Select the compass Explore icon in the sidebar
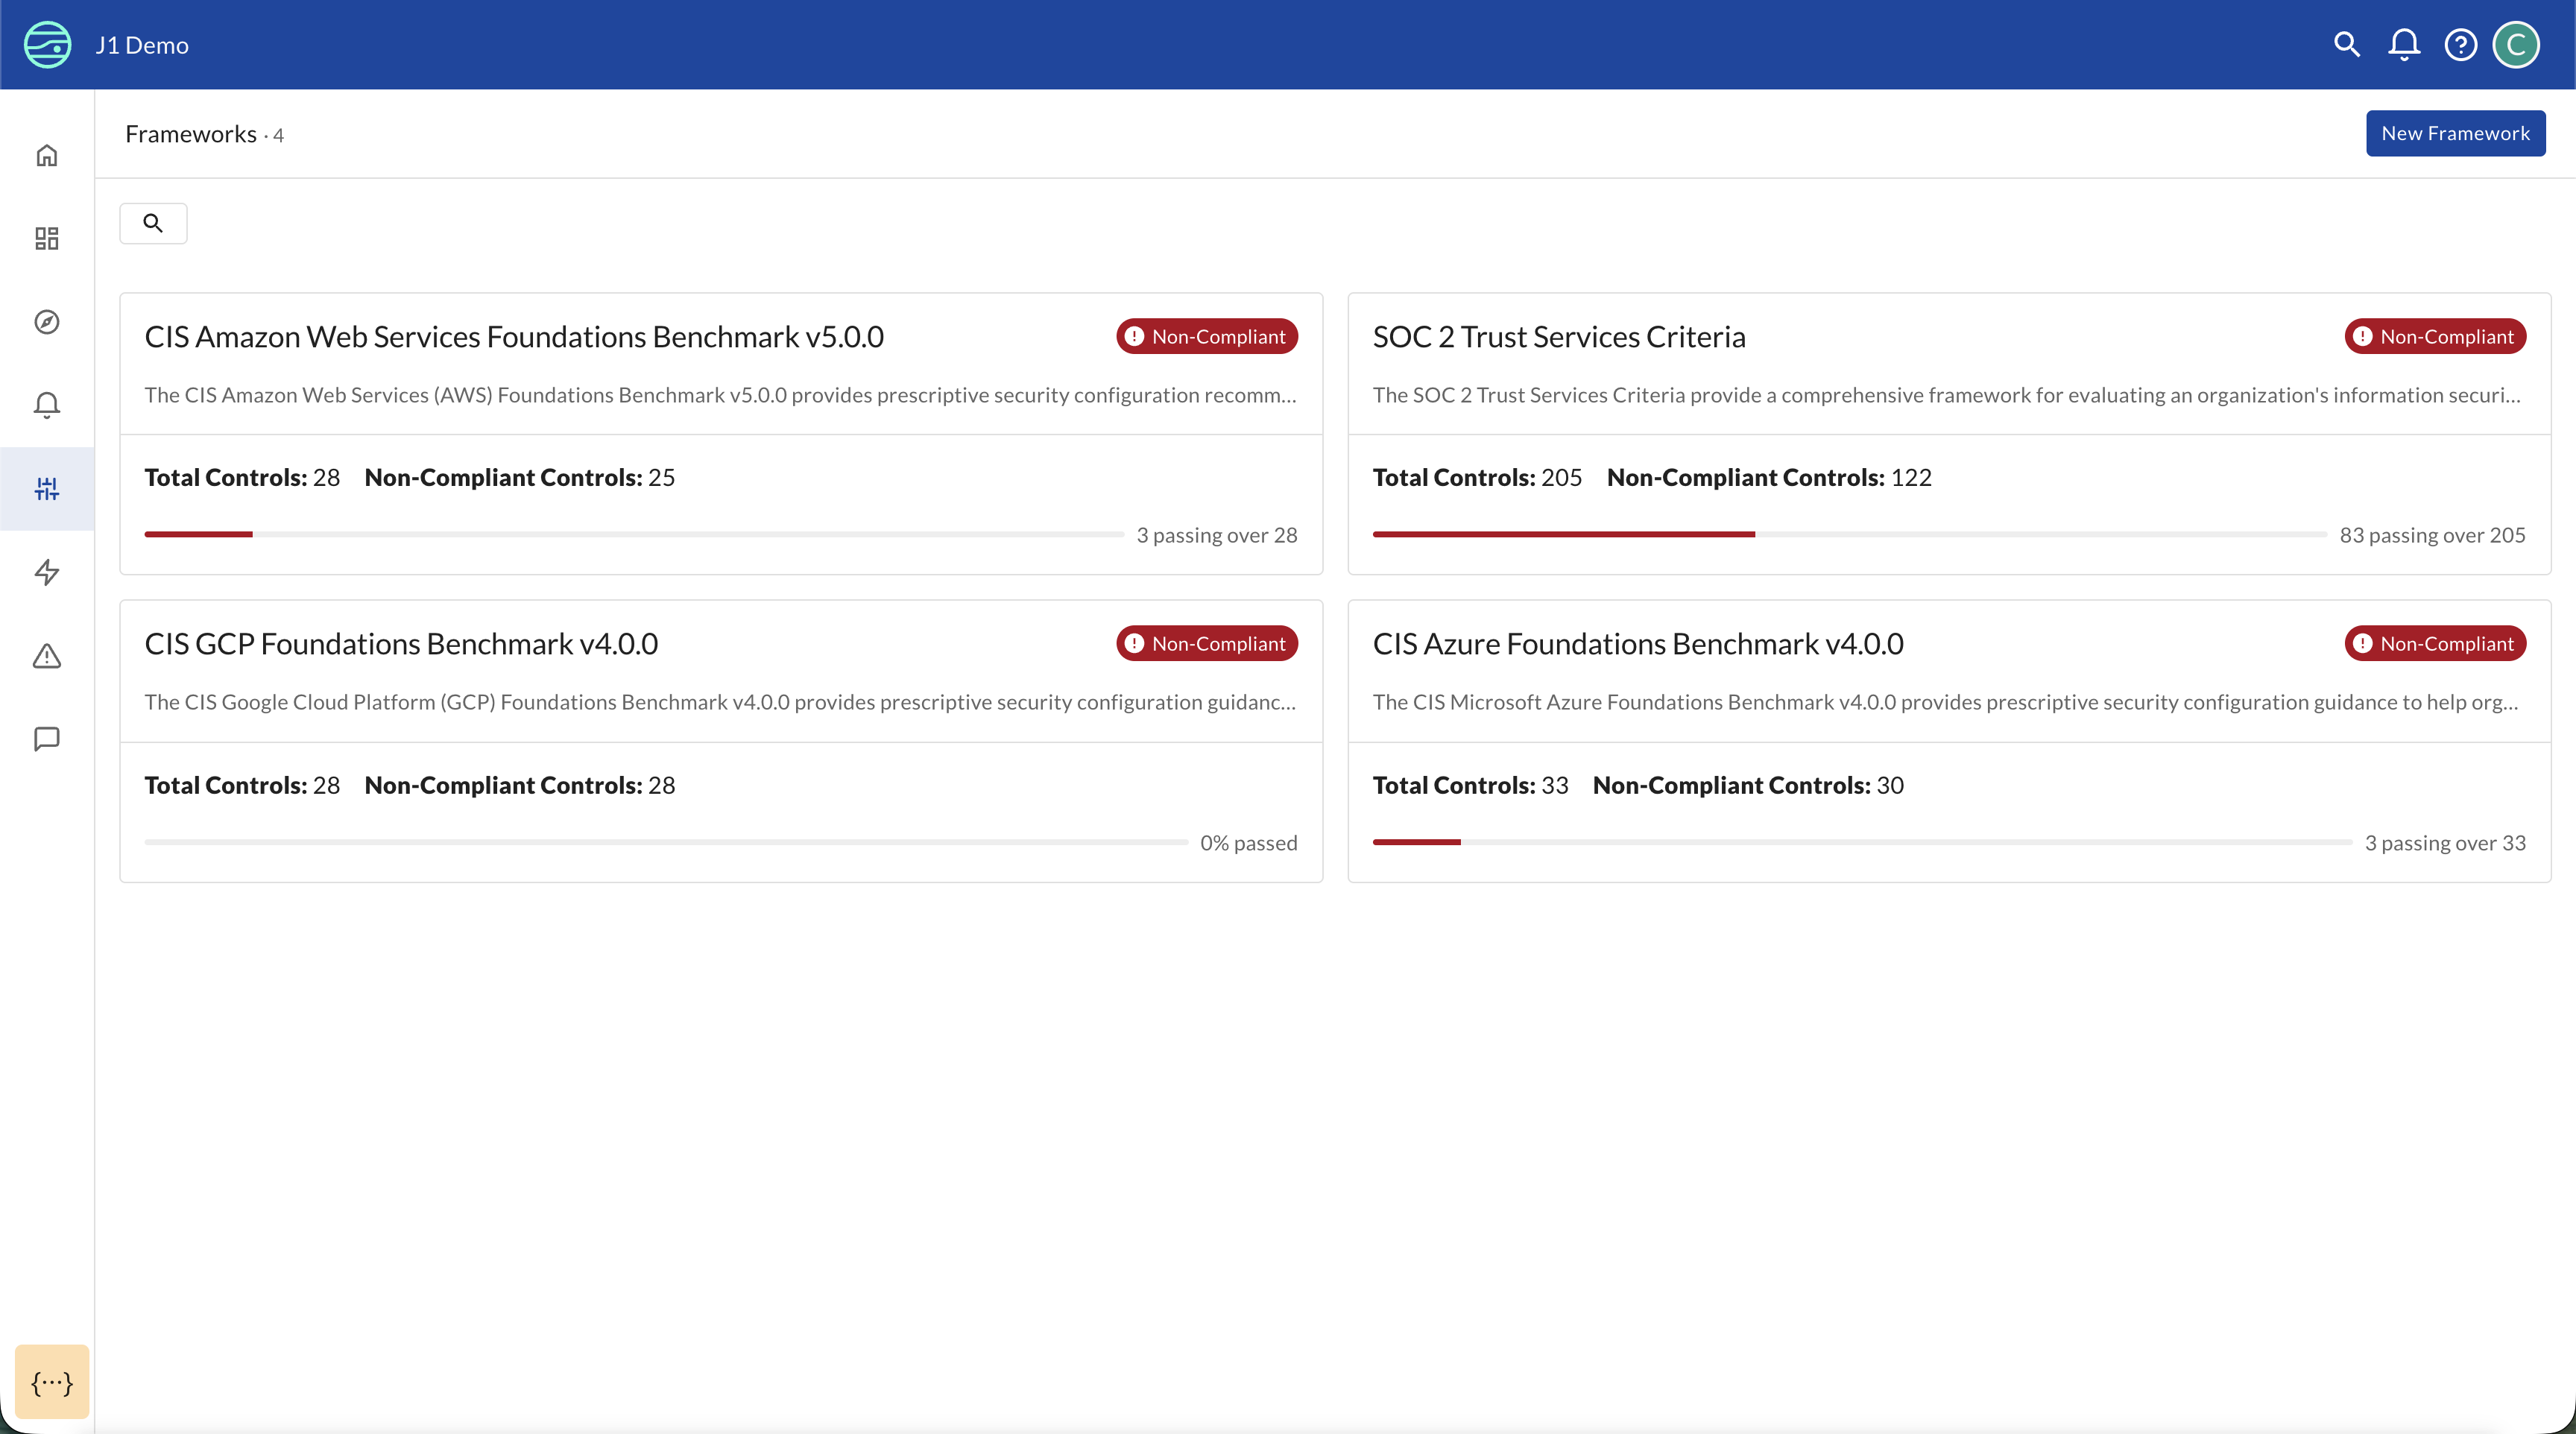The width and height of the screenshot is (2576, 1434). pos(47,321)
